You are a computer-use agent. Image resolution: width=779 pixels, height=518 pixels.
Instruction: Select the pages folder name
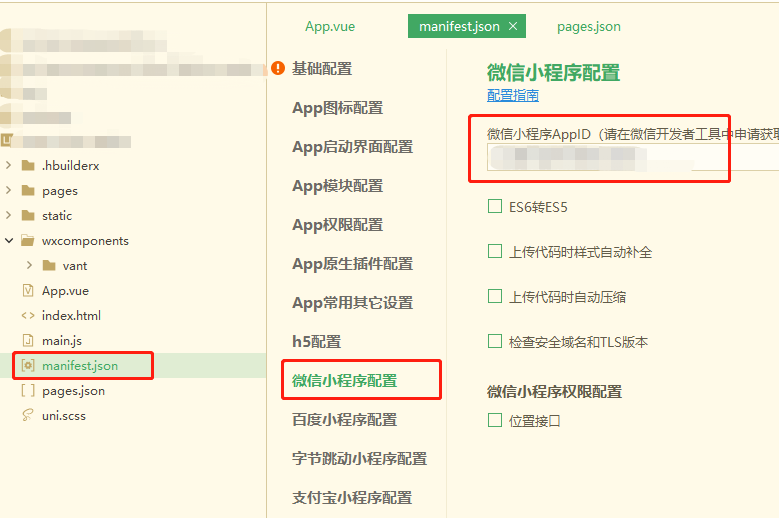[x=60, y=191]
